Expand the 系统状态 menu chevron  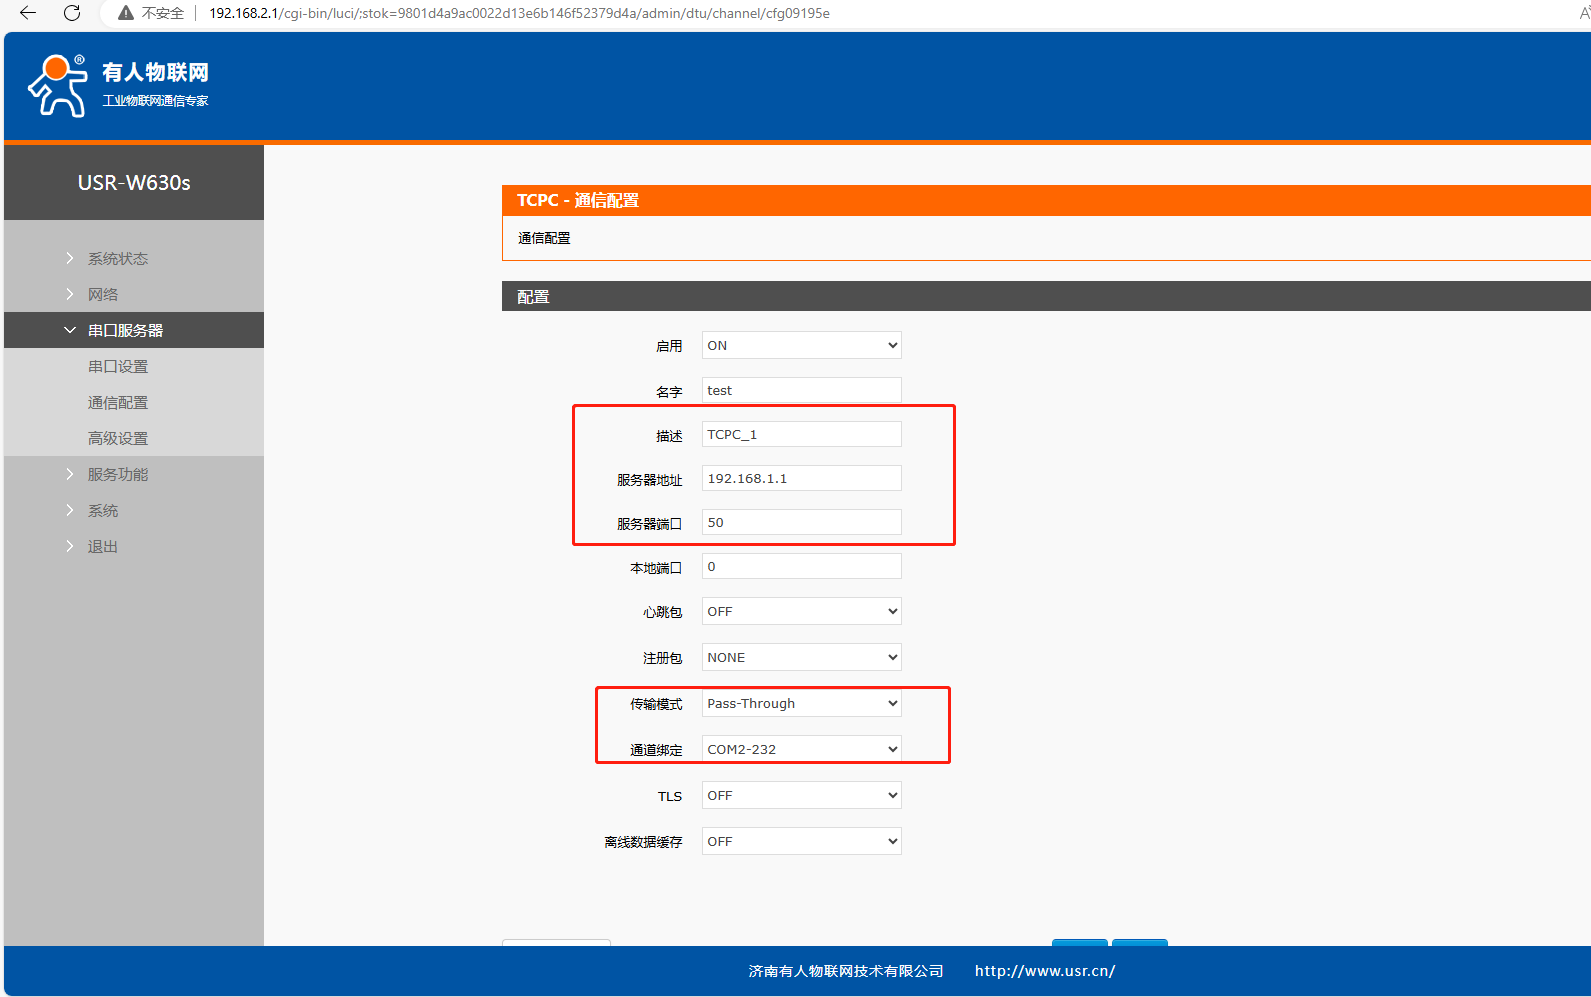[70, 258]
